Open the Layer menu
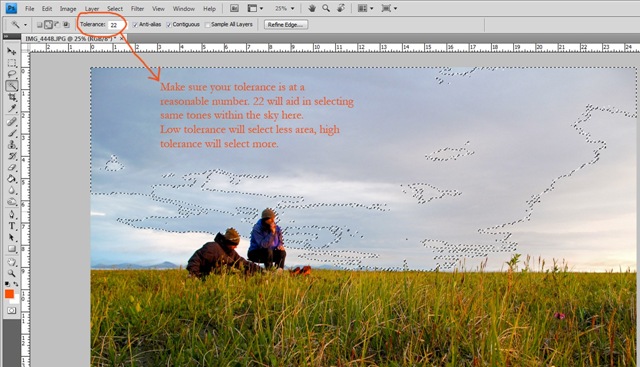 click(92, 9)
